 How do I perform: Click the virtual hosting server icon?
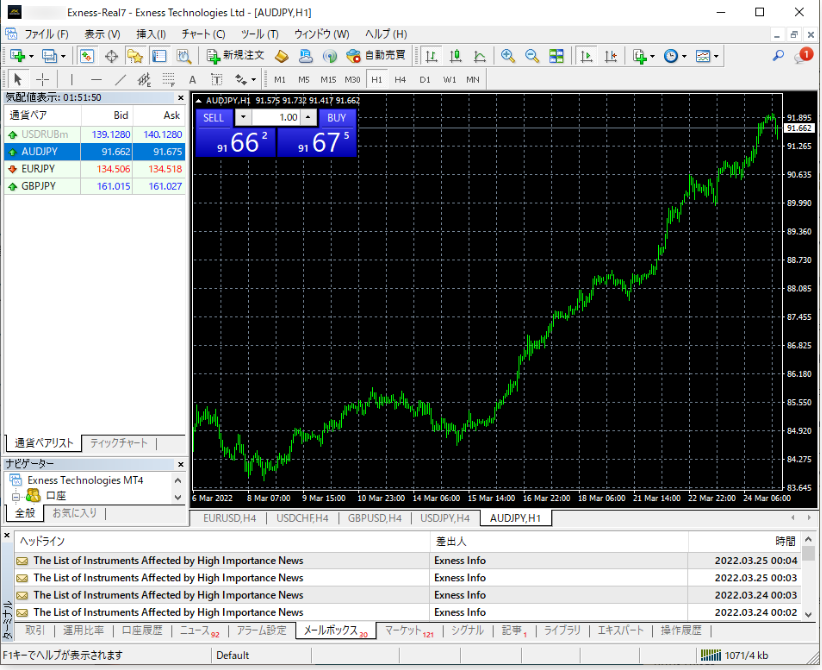(x=306, y=56)
